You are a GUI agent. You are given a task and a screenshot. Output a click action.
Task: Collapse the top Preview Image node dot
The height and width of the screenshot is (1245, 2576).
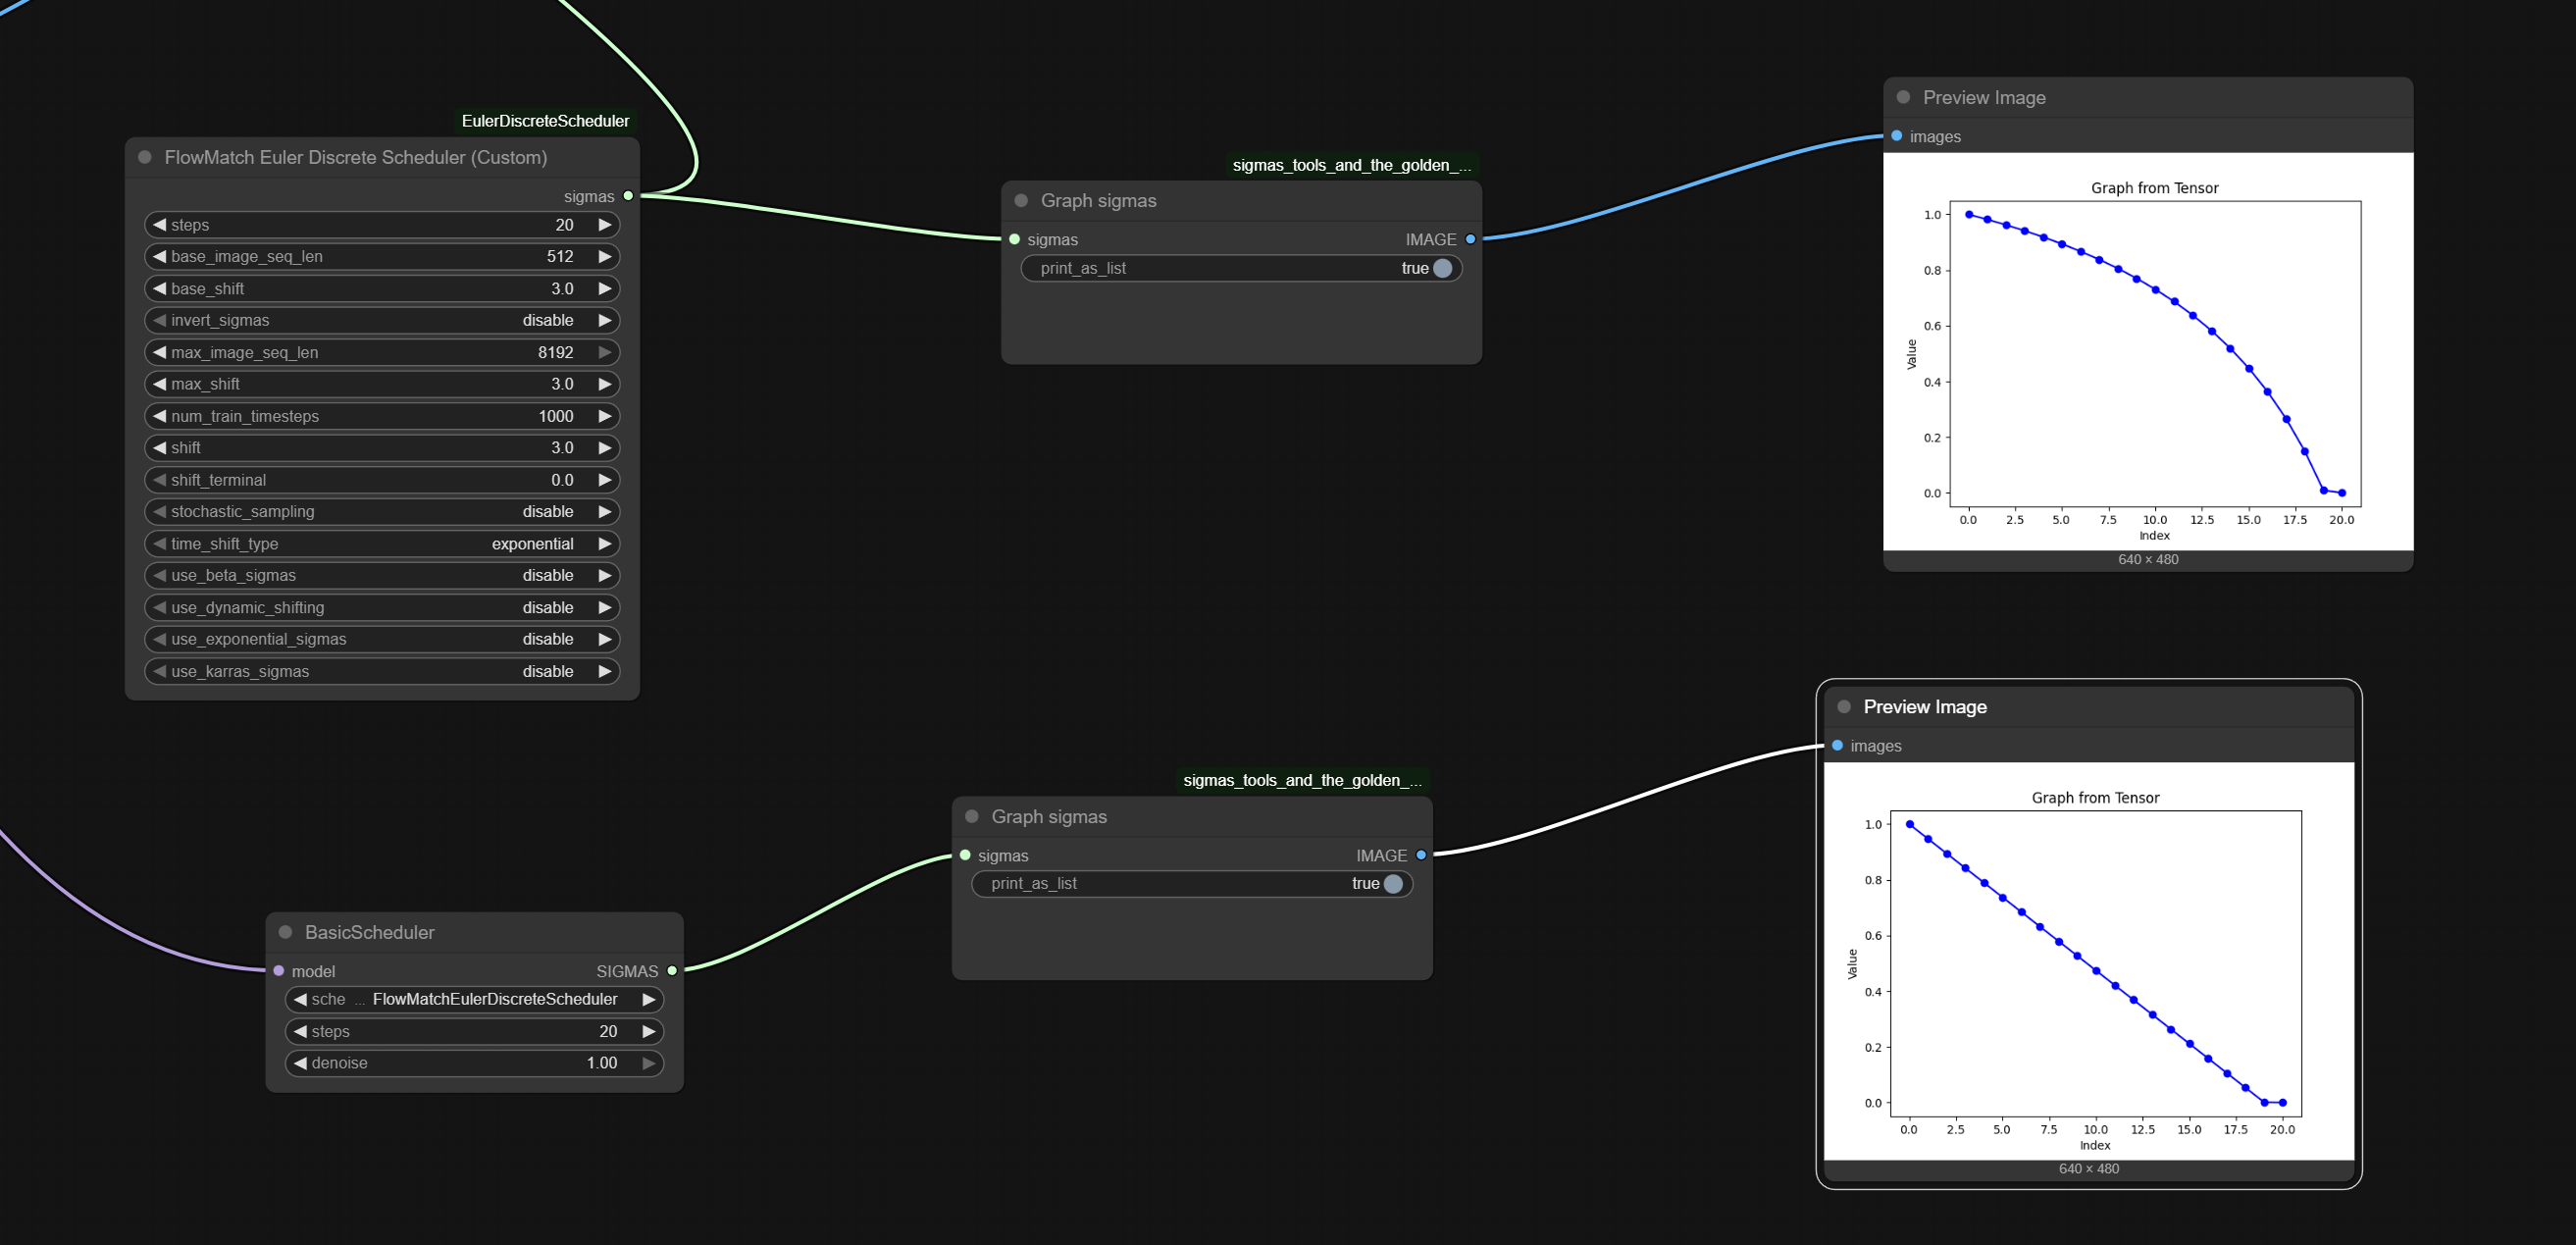1903,97
